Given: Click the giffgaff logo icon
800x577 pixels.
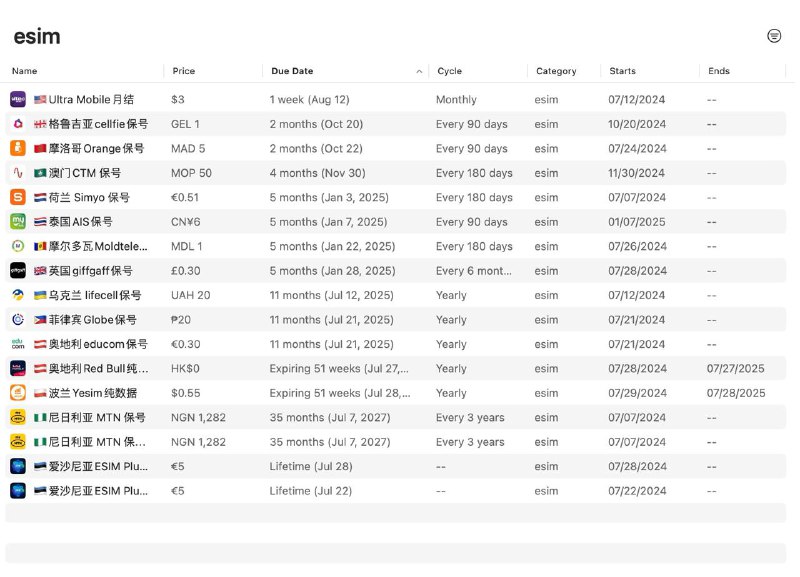Looking at the screenshot, I should pos(18,270).
